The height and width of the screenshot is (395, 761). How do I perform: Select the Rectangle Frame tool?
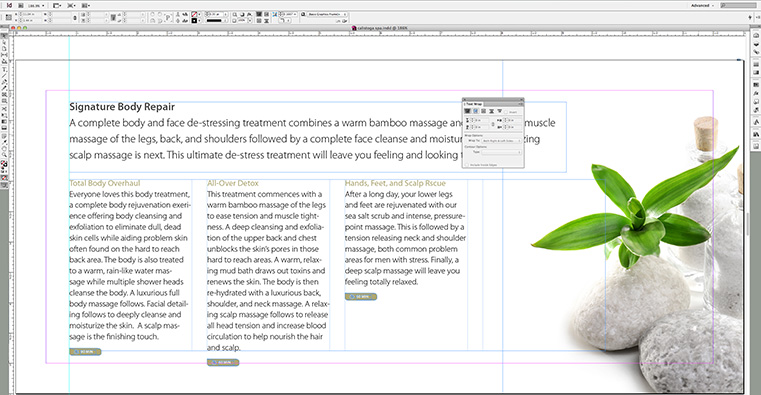[x=4, y=95]
